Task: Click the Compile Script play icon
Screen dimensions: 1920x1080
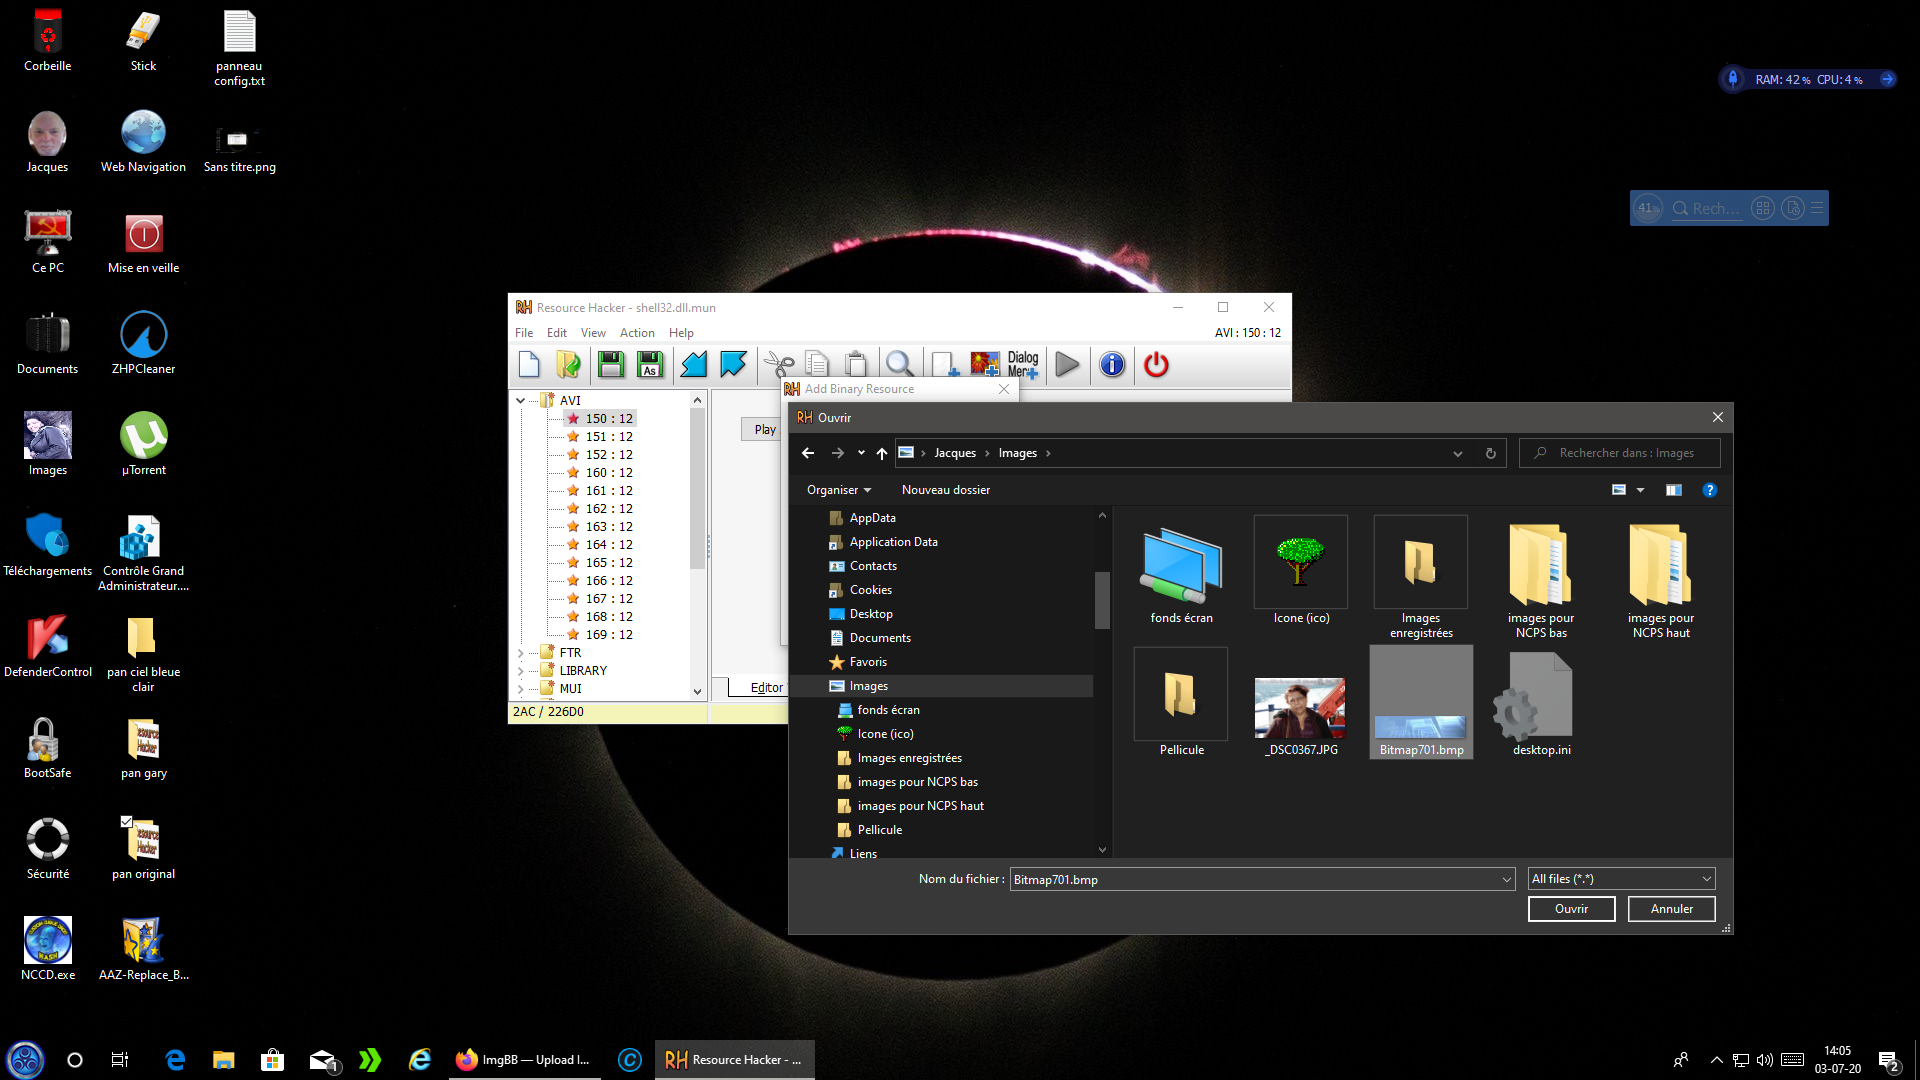Action: (x=1067, y=365)
